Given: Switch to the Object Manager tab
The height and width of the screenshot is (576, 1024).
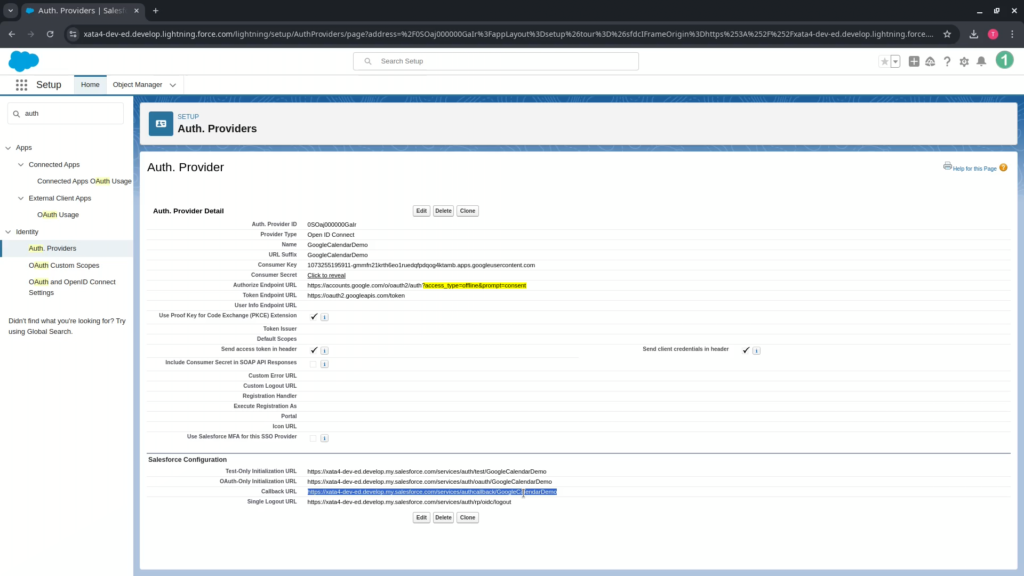Looking at the screenshot, I should point(137,85).
